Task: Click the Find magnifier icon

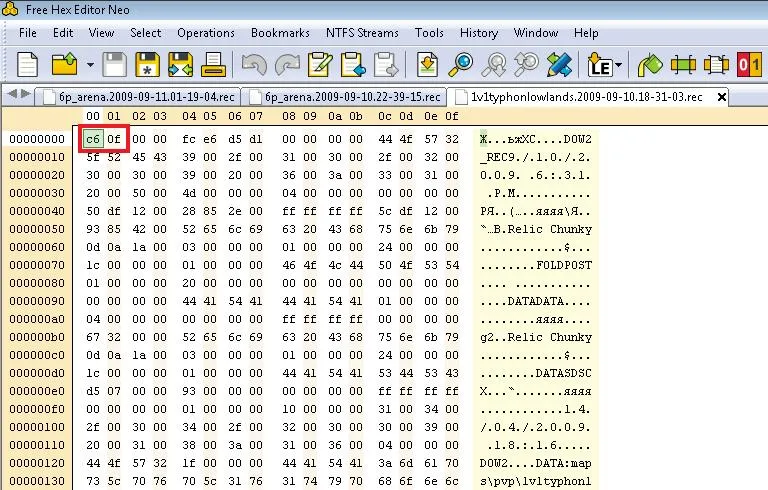Action: tap(461, 65)
